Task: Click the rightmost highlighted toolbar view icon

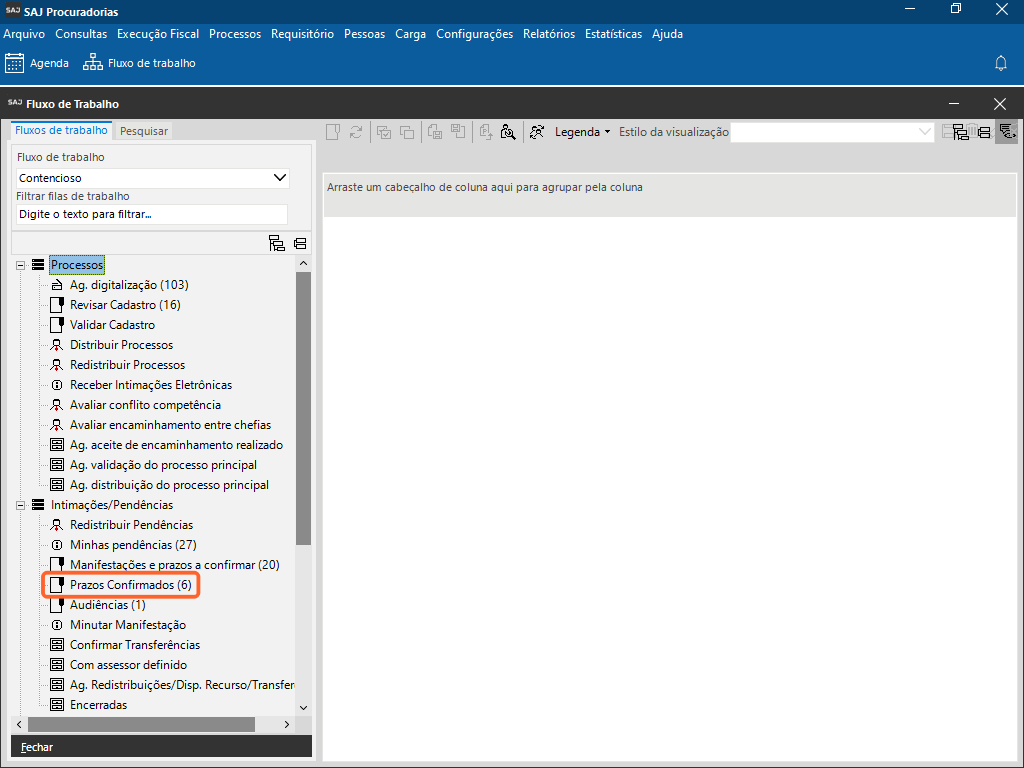Action: (1006, 132)
